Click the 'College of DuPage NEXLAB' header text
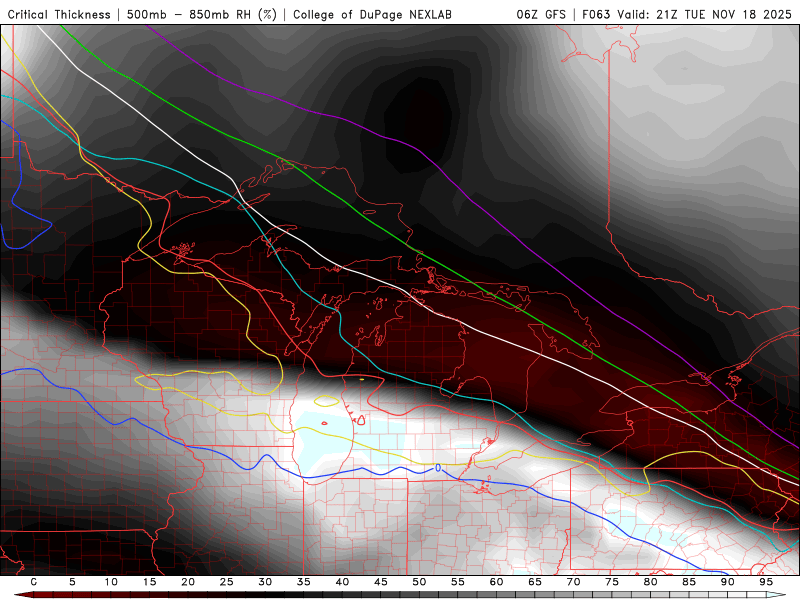 coord(372,14)
